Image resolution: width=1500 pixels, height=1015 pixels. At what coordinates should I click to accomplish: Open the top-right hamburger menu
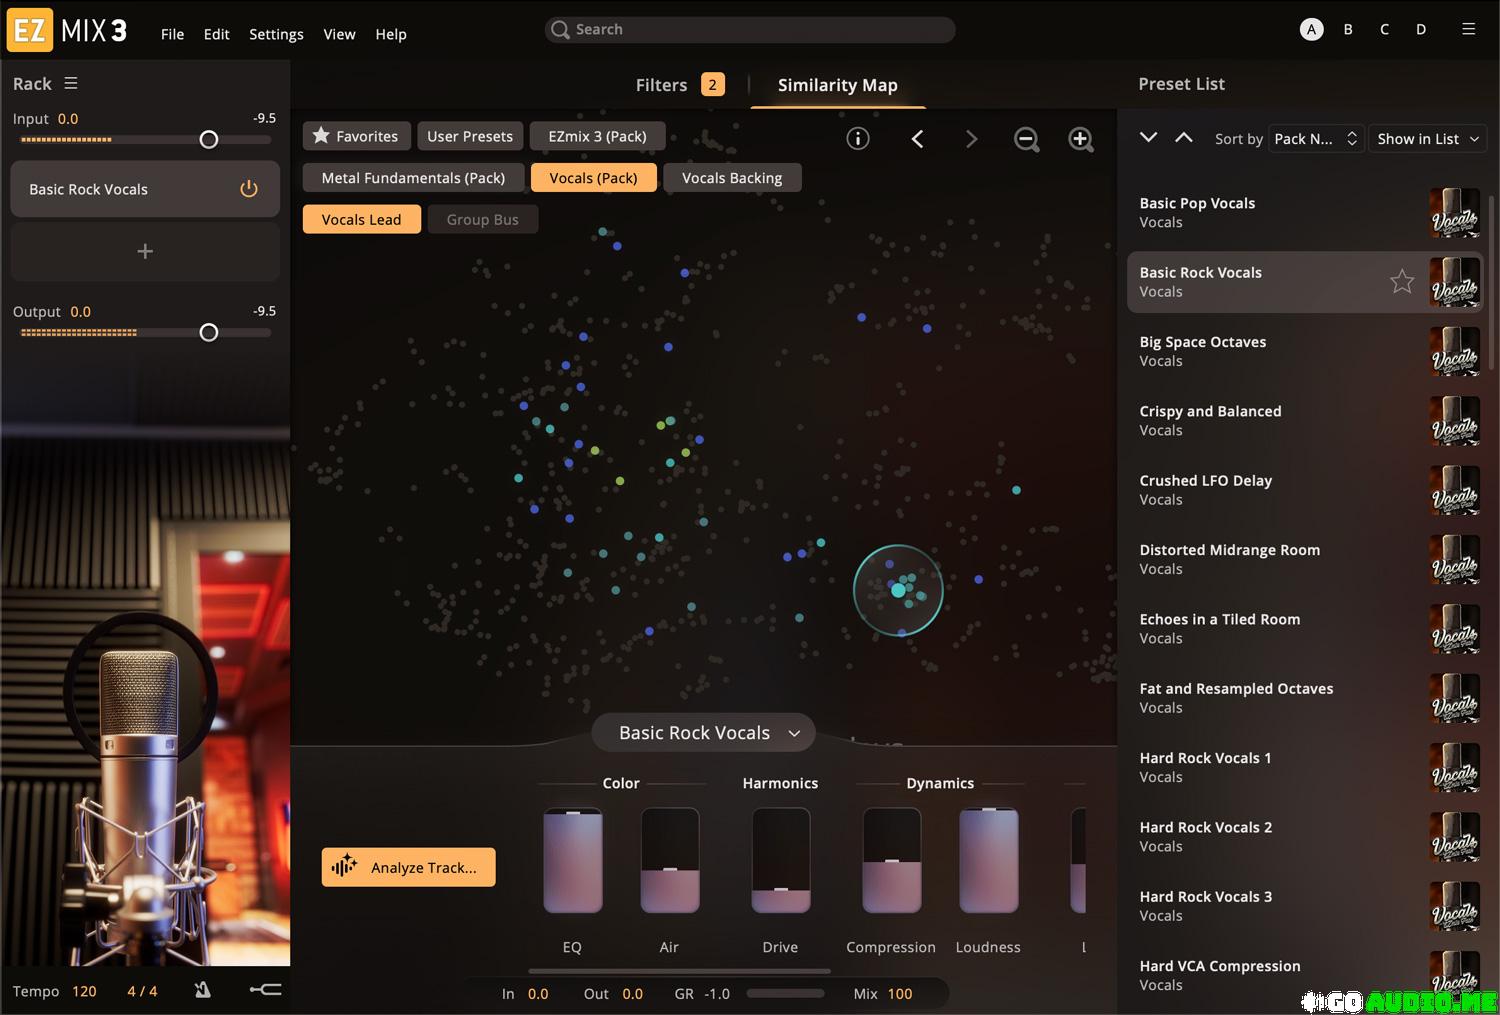pyautogui.click(x=1468, y=29)
